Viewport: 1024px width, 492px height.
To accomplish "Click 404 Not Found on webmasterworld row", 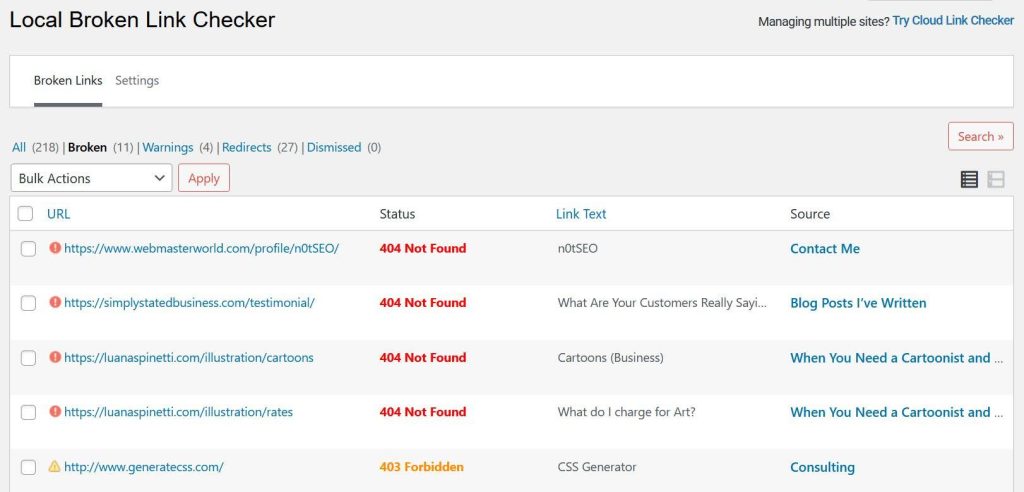I will (x=423, y=248).
